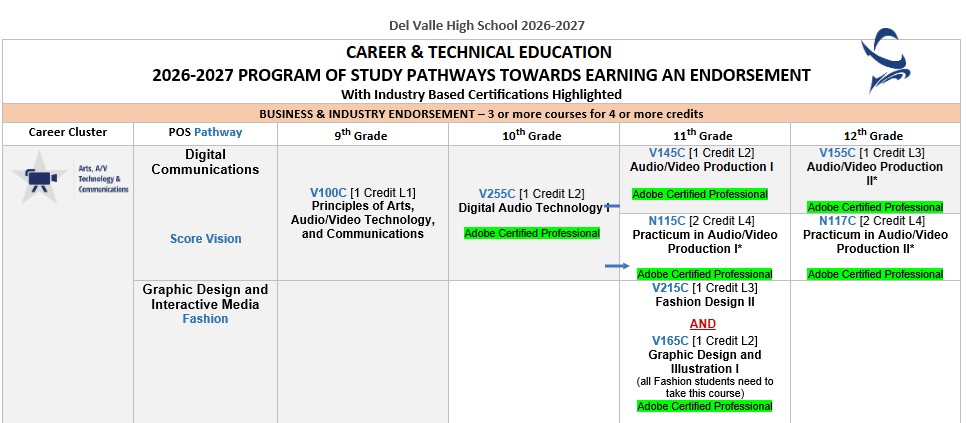Viewport: 966px width, 423px height.
Task: Click the 'Fashion Design II' course title
Action: pyautogui.click(x=705, y=302)
